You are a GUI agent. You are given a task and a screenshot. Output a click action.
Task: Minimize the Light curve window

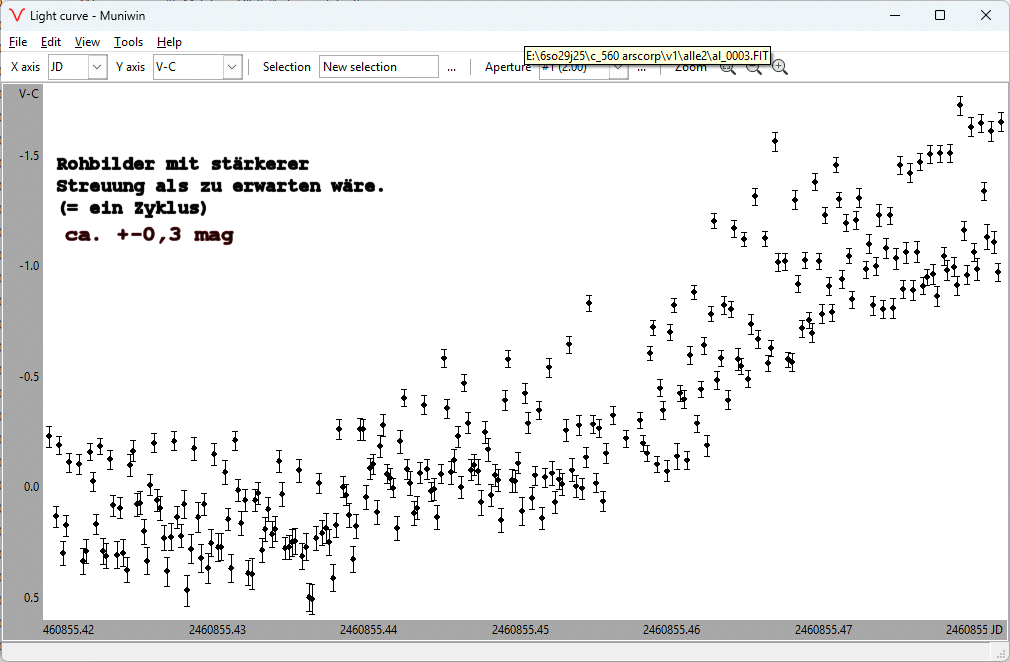(x=893, y=15)
